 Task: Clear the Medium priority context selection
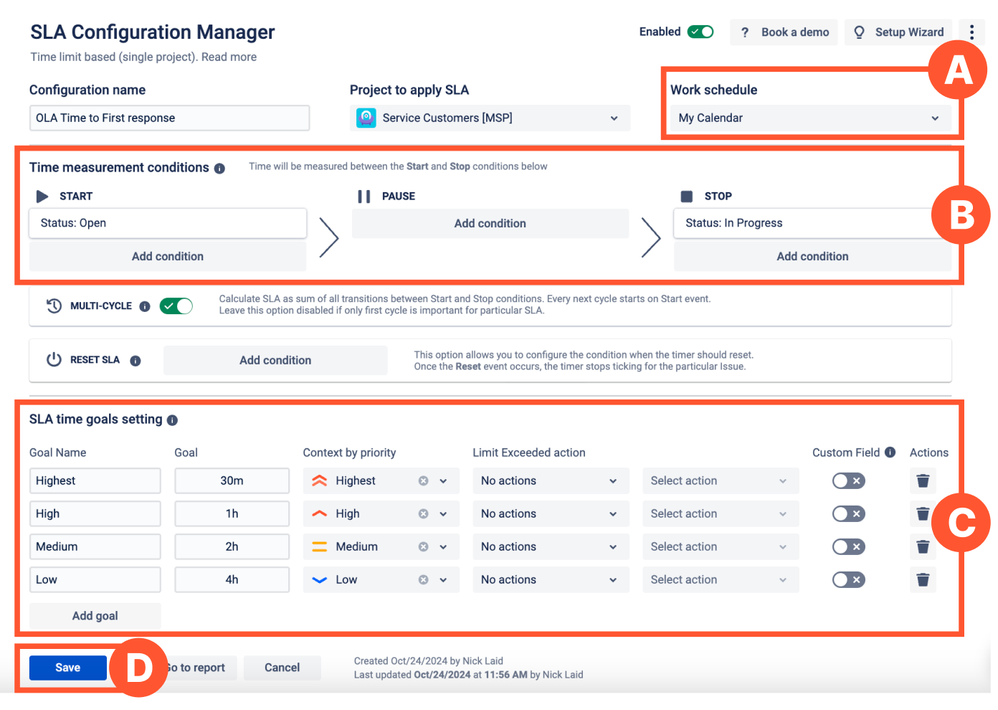pos(423,547)
